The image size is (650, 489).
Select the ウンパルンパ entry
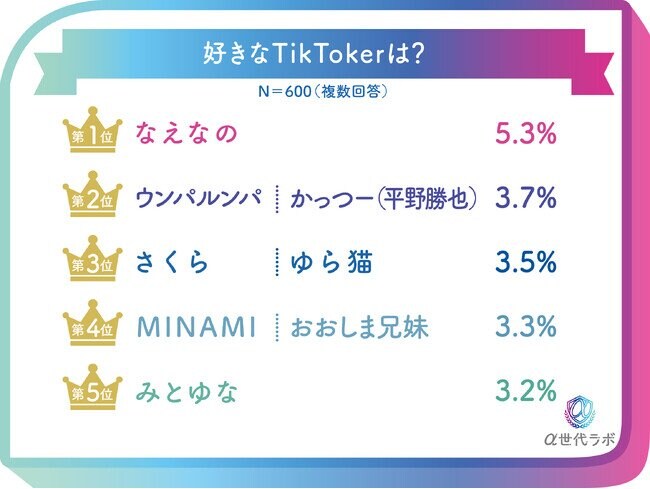[204, 198]
